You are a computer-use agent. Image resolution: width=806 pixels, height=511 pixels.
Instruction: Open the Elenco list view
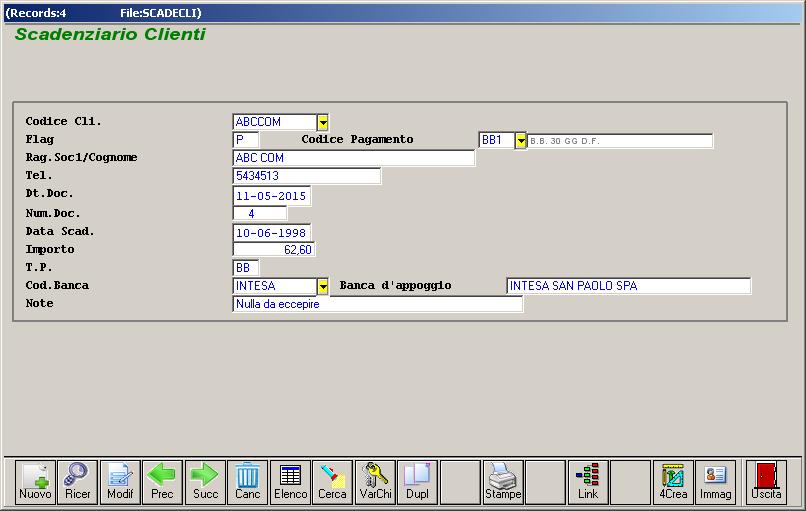pyautogui.click(x=290, y=482)
